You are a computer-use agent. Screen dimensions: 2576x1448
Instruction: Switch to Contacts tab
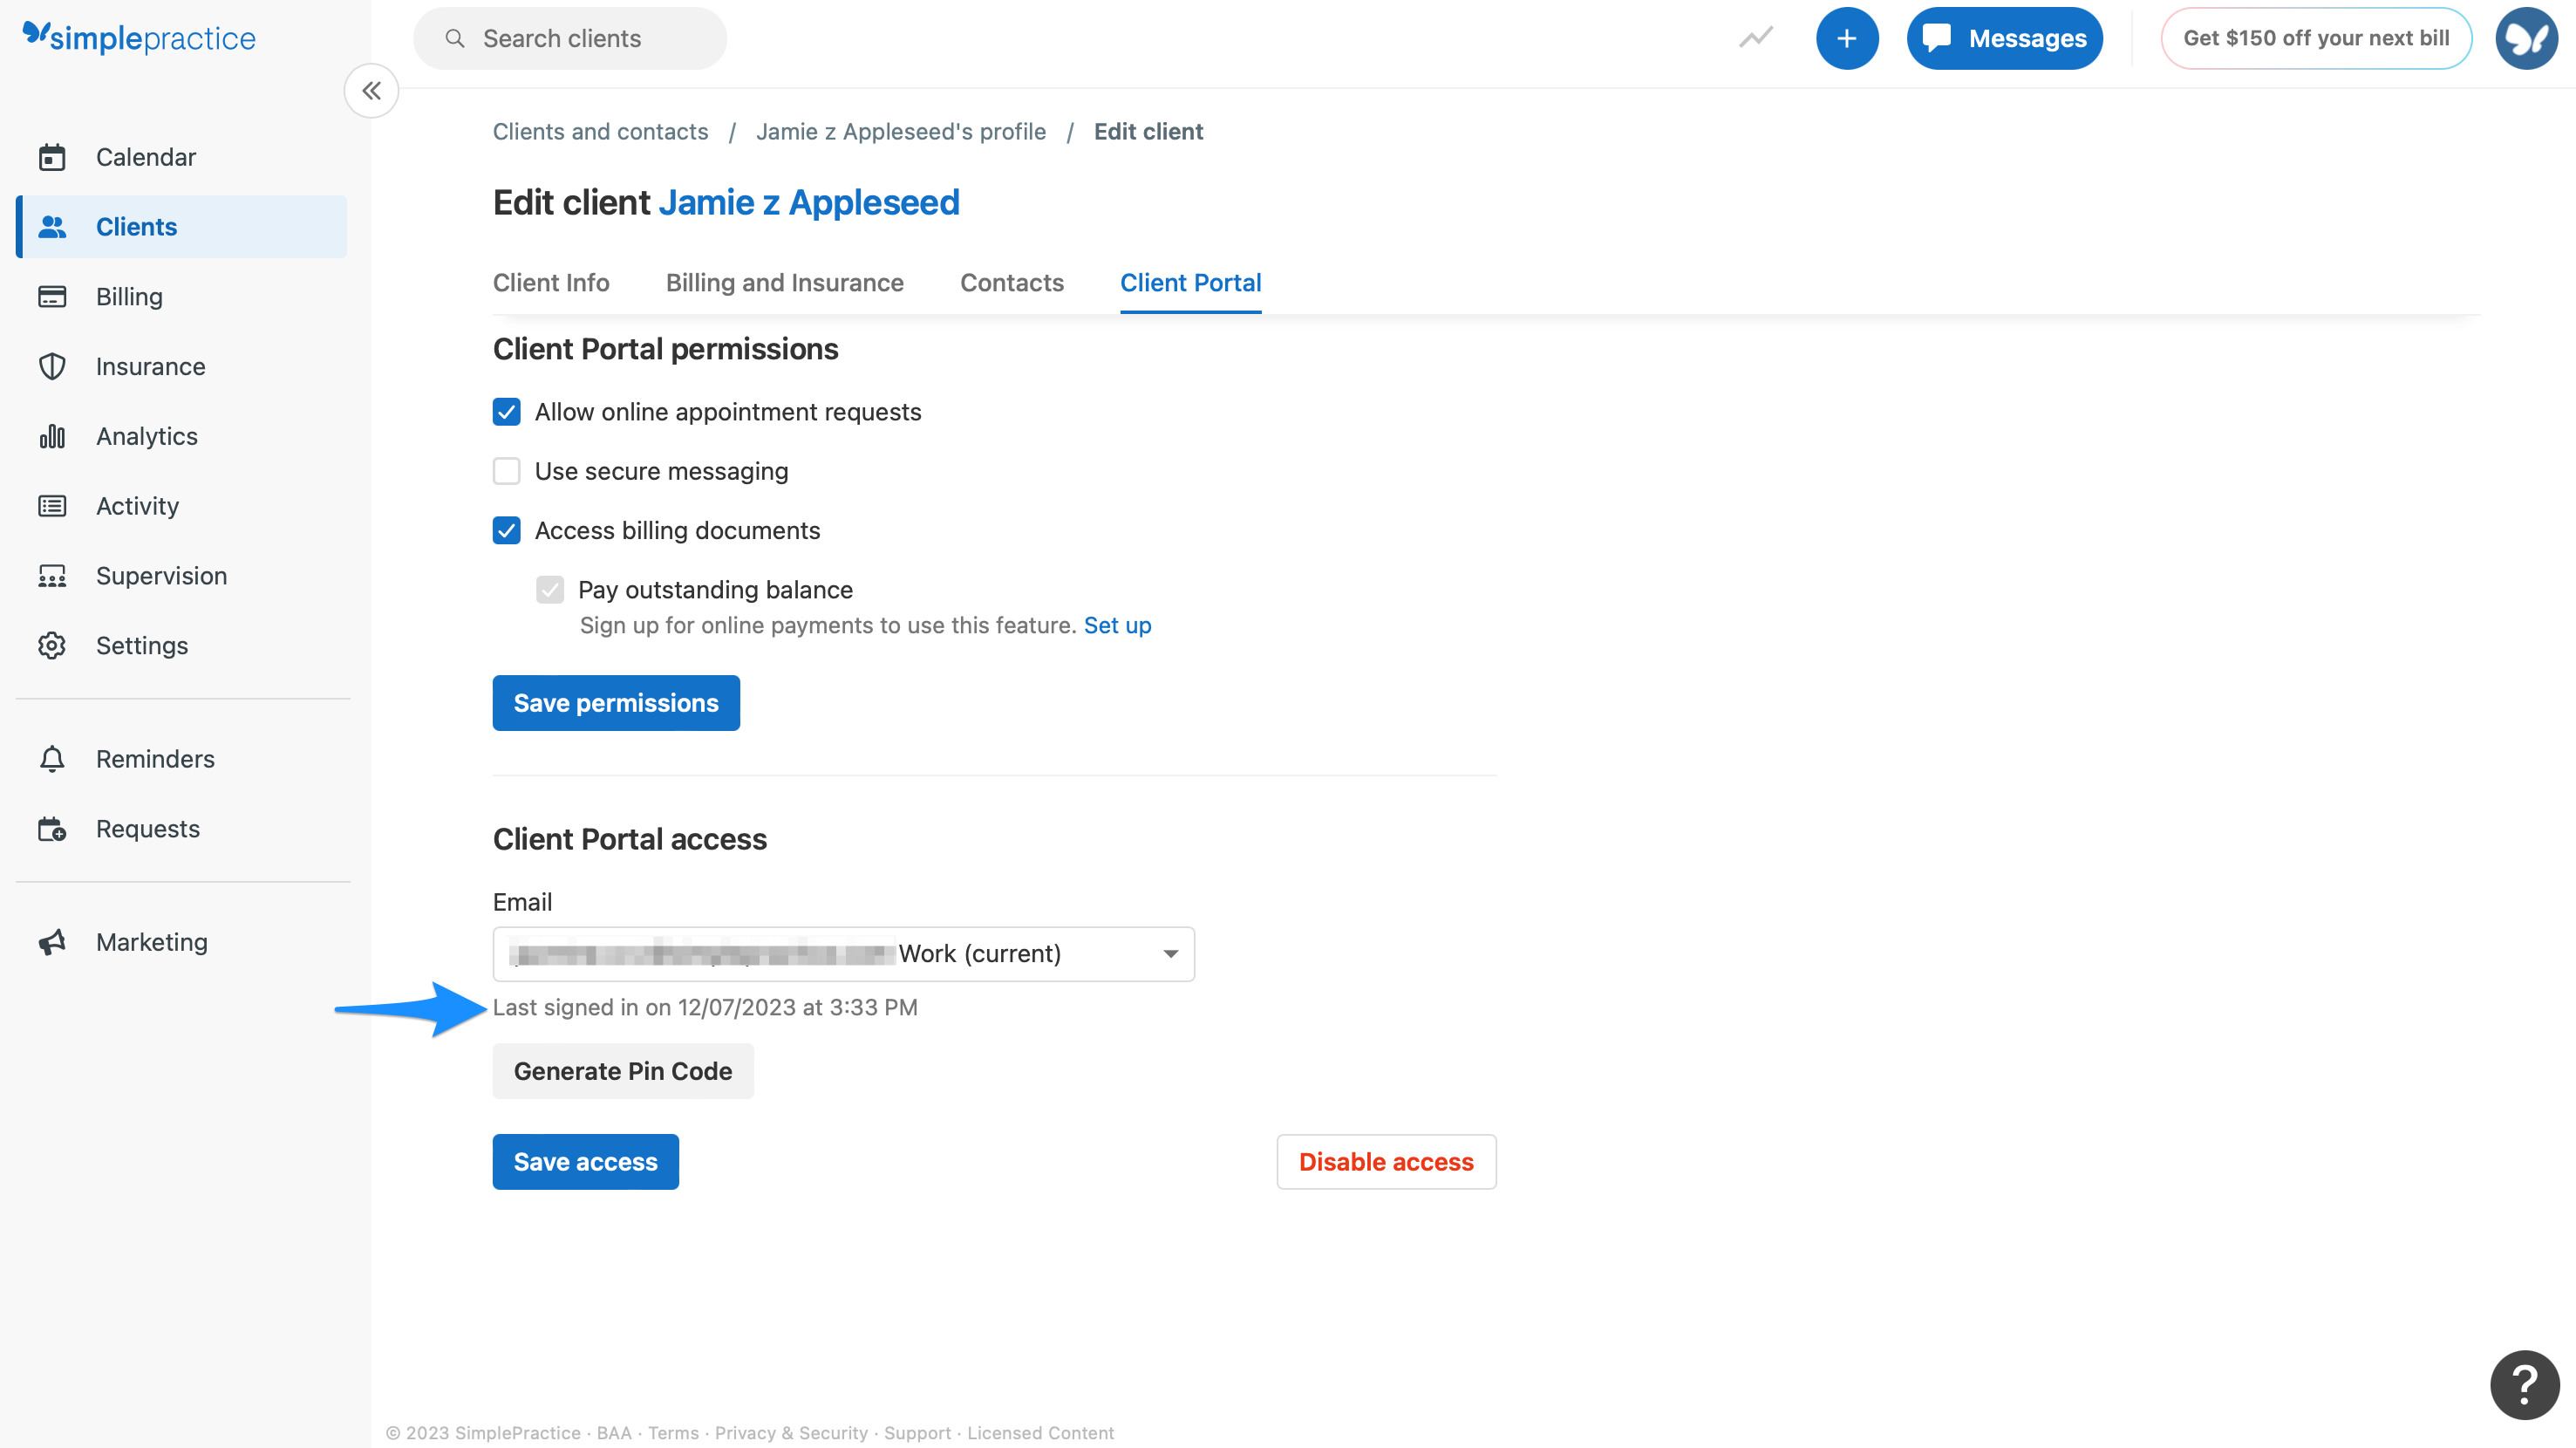1012,283
